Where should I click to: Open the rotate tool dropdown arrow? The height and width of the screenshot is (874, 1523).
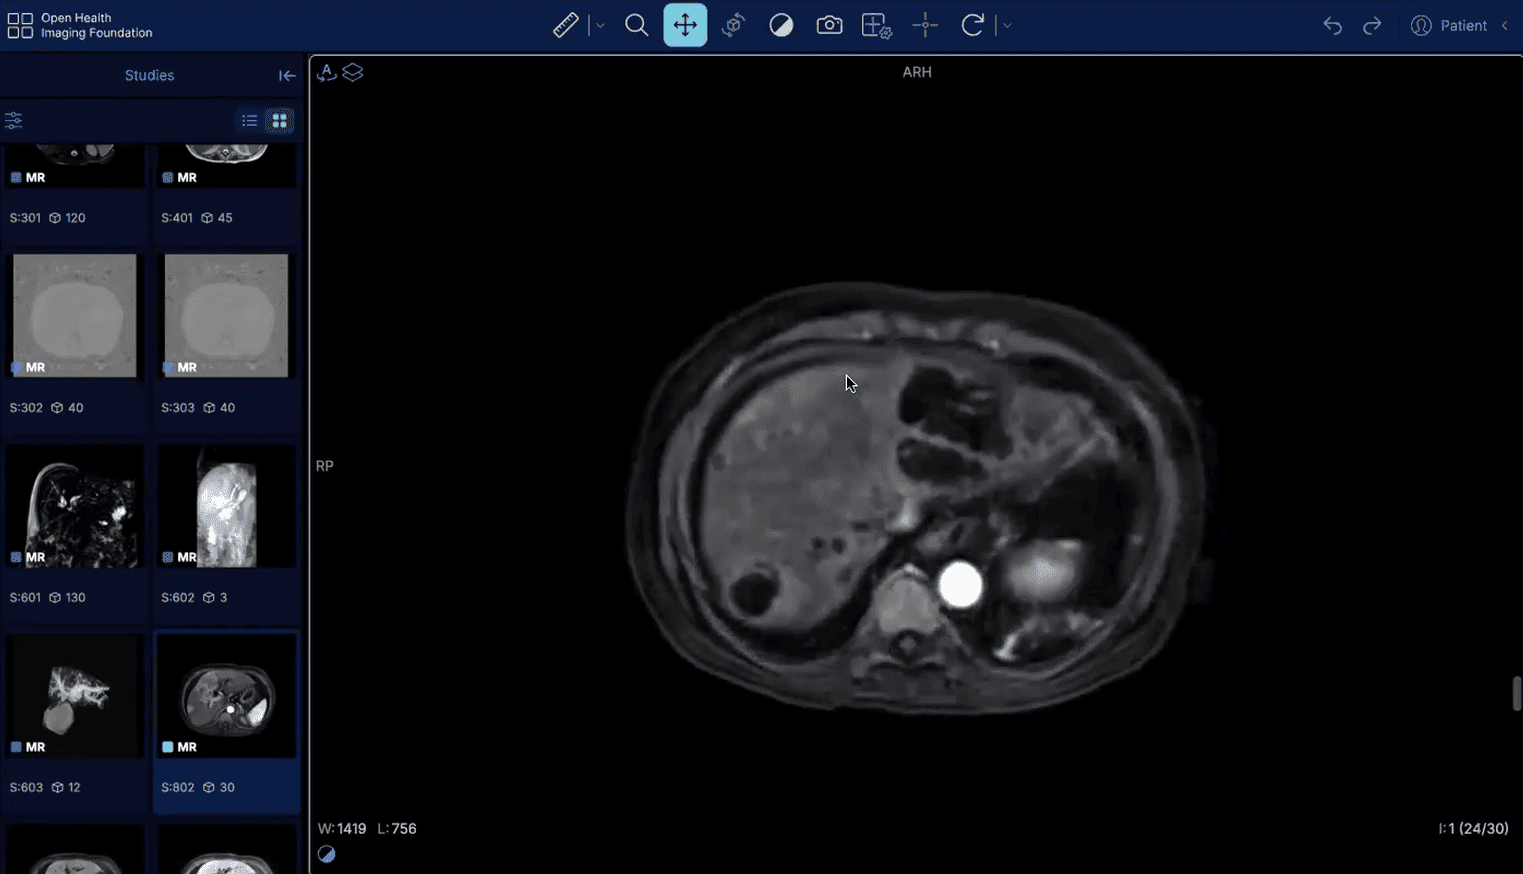coord(1007,26)
